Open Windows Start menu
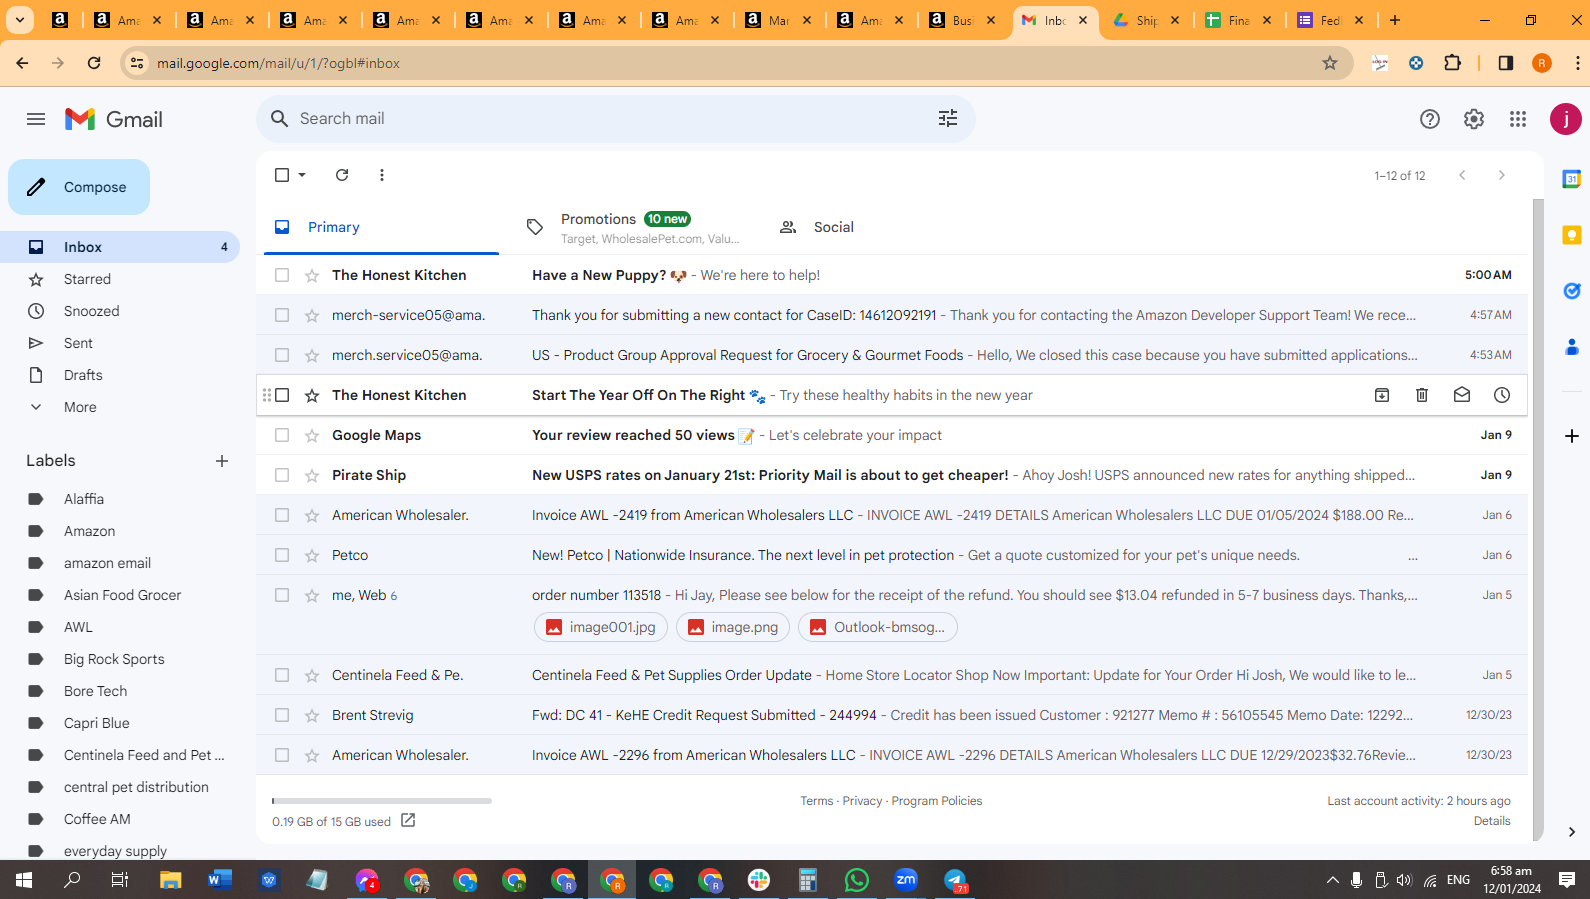 coord(24,880)
